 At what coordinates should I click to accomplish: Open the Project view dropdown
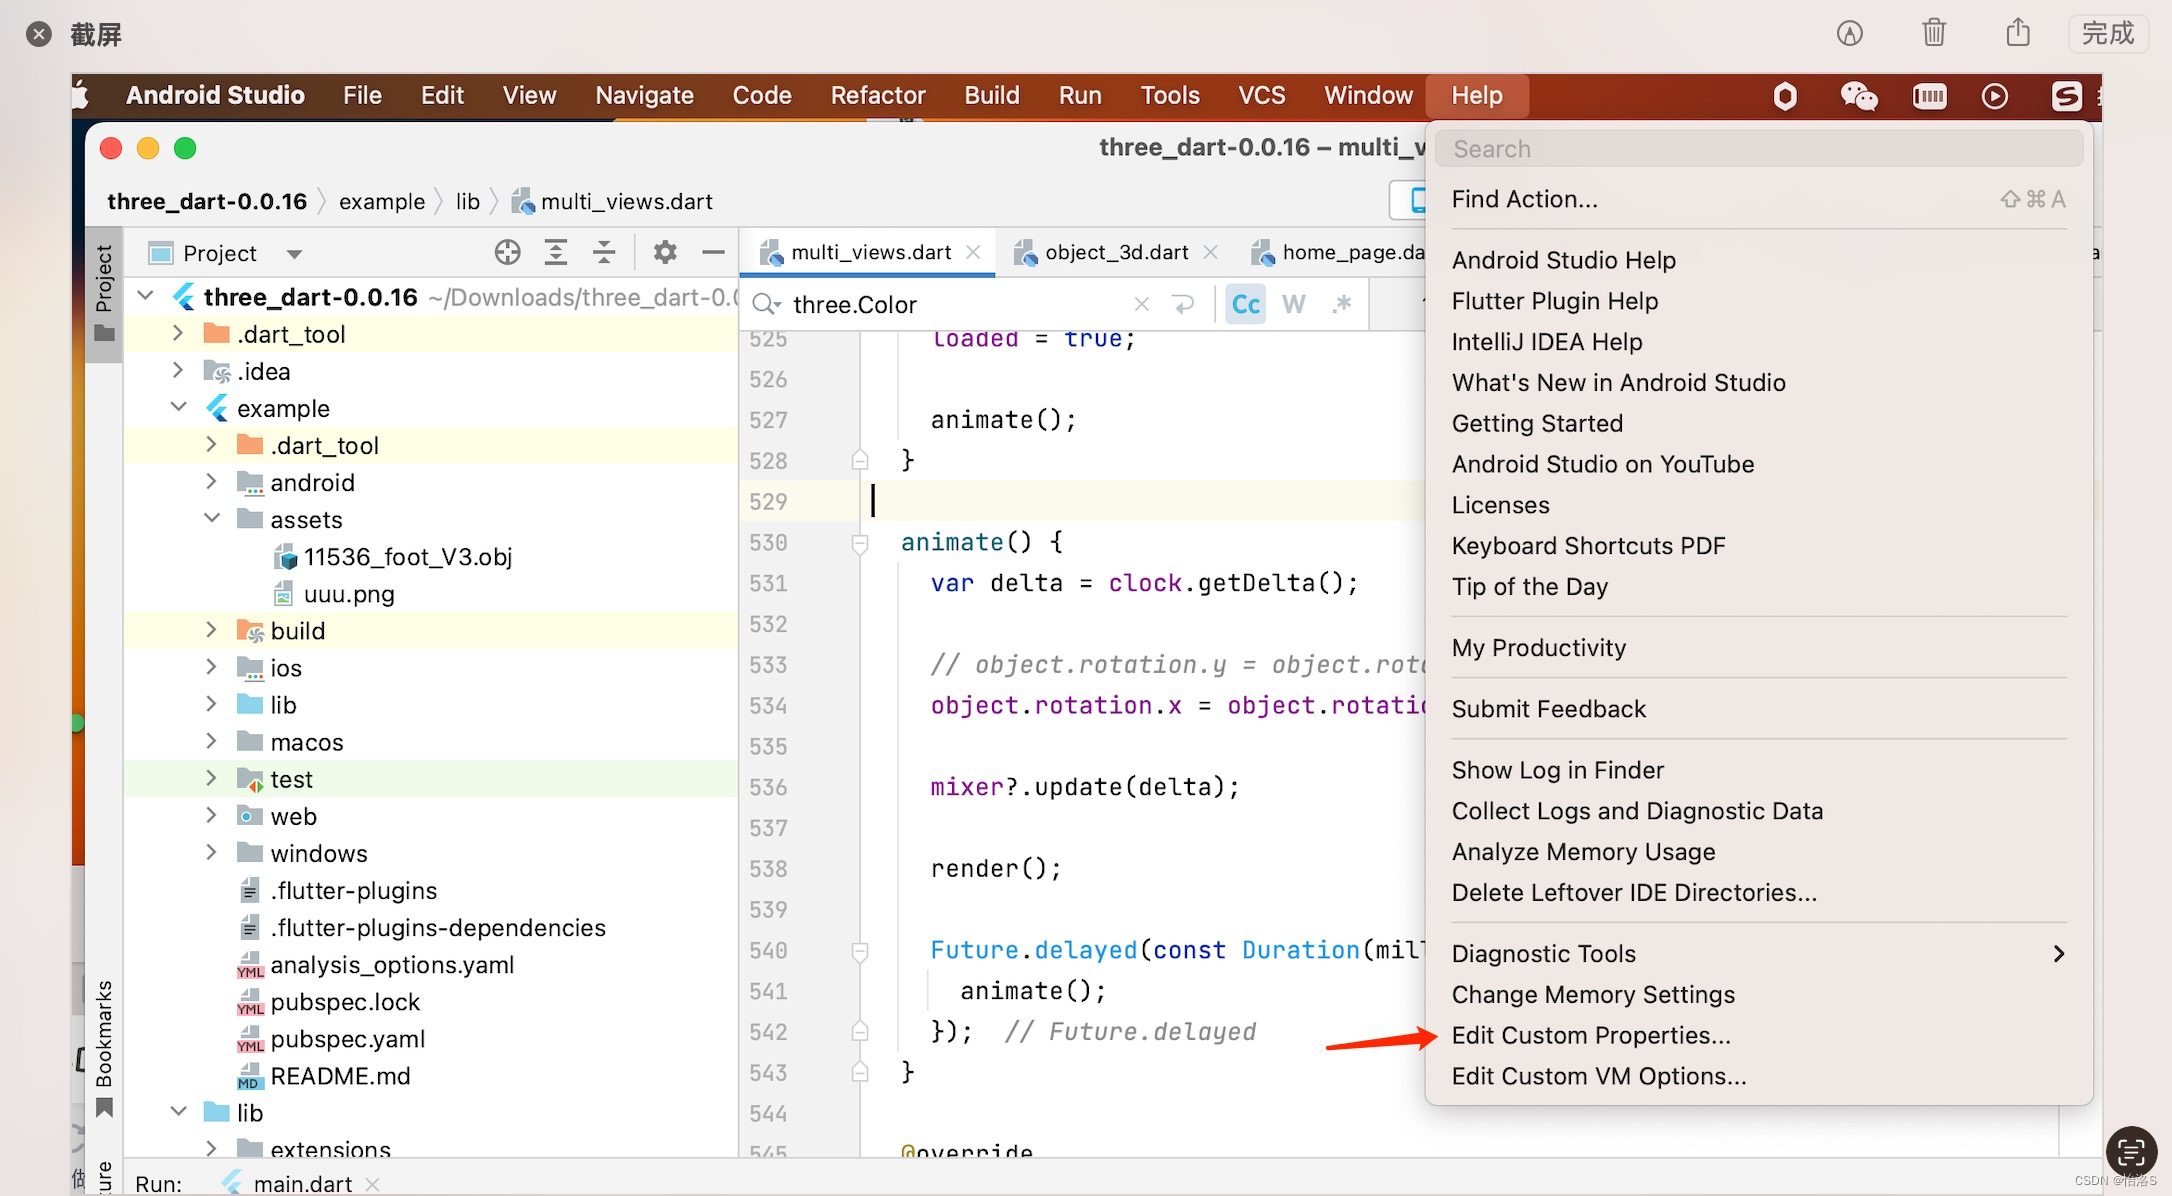(294, 254)
